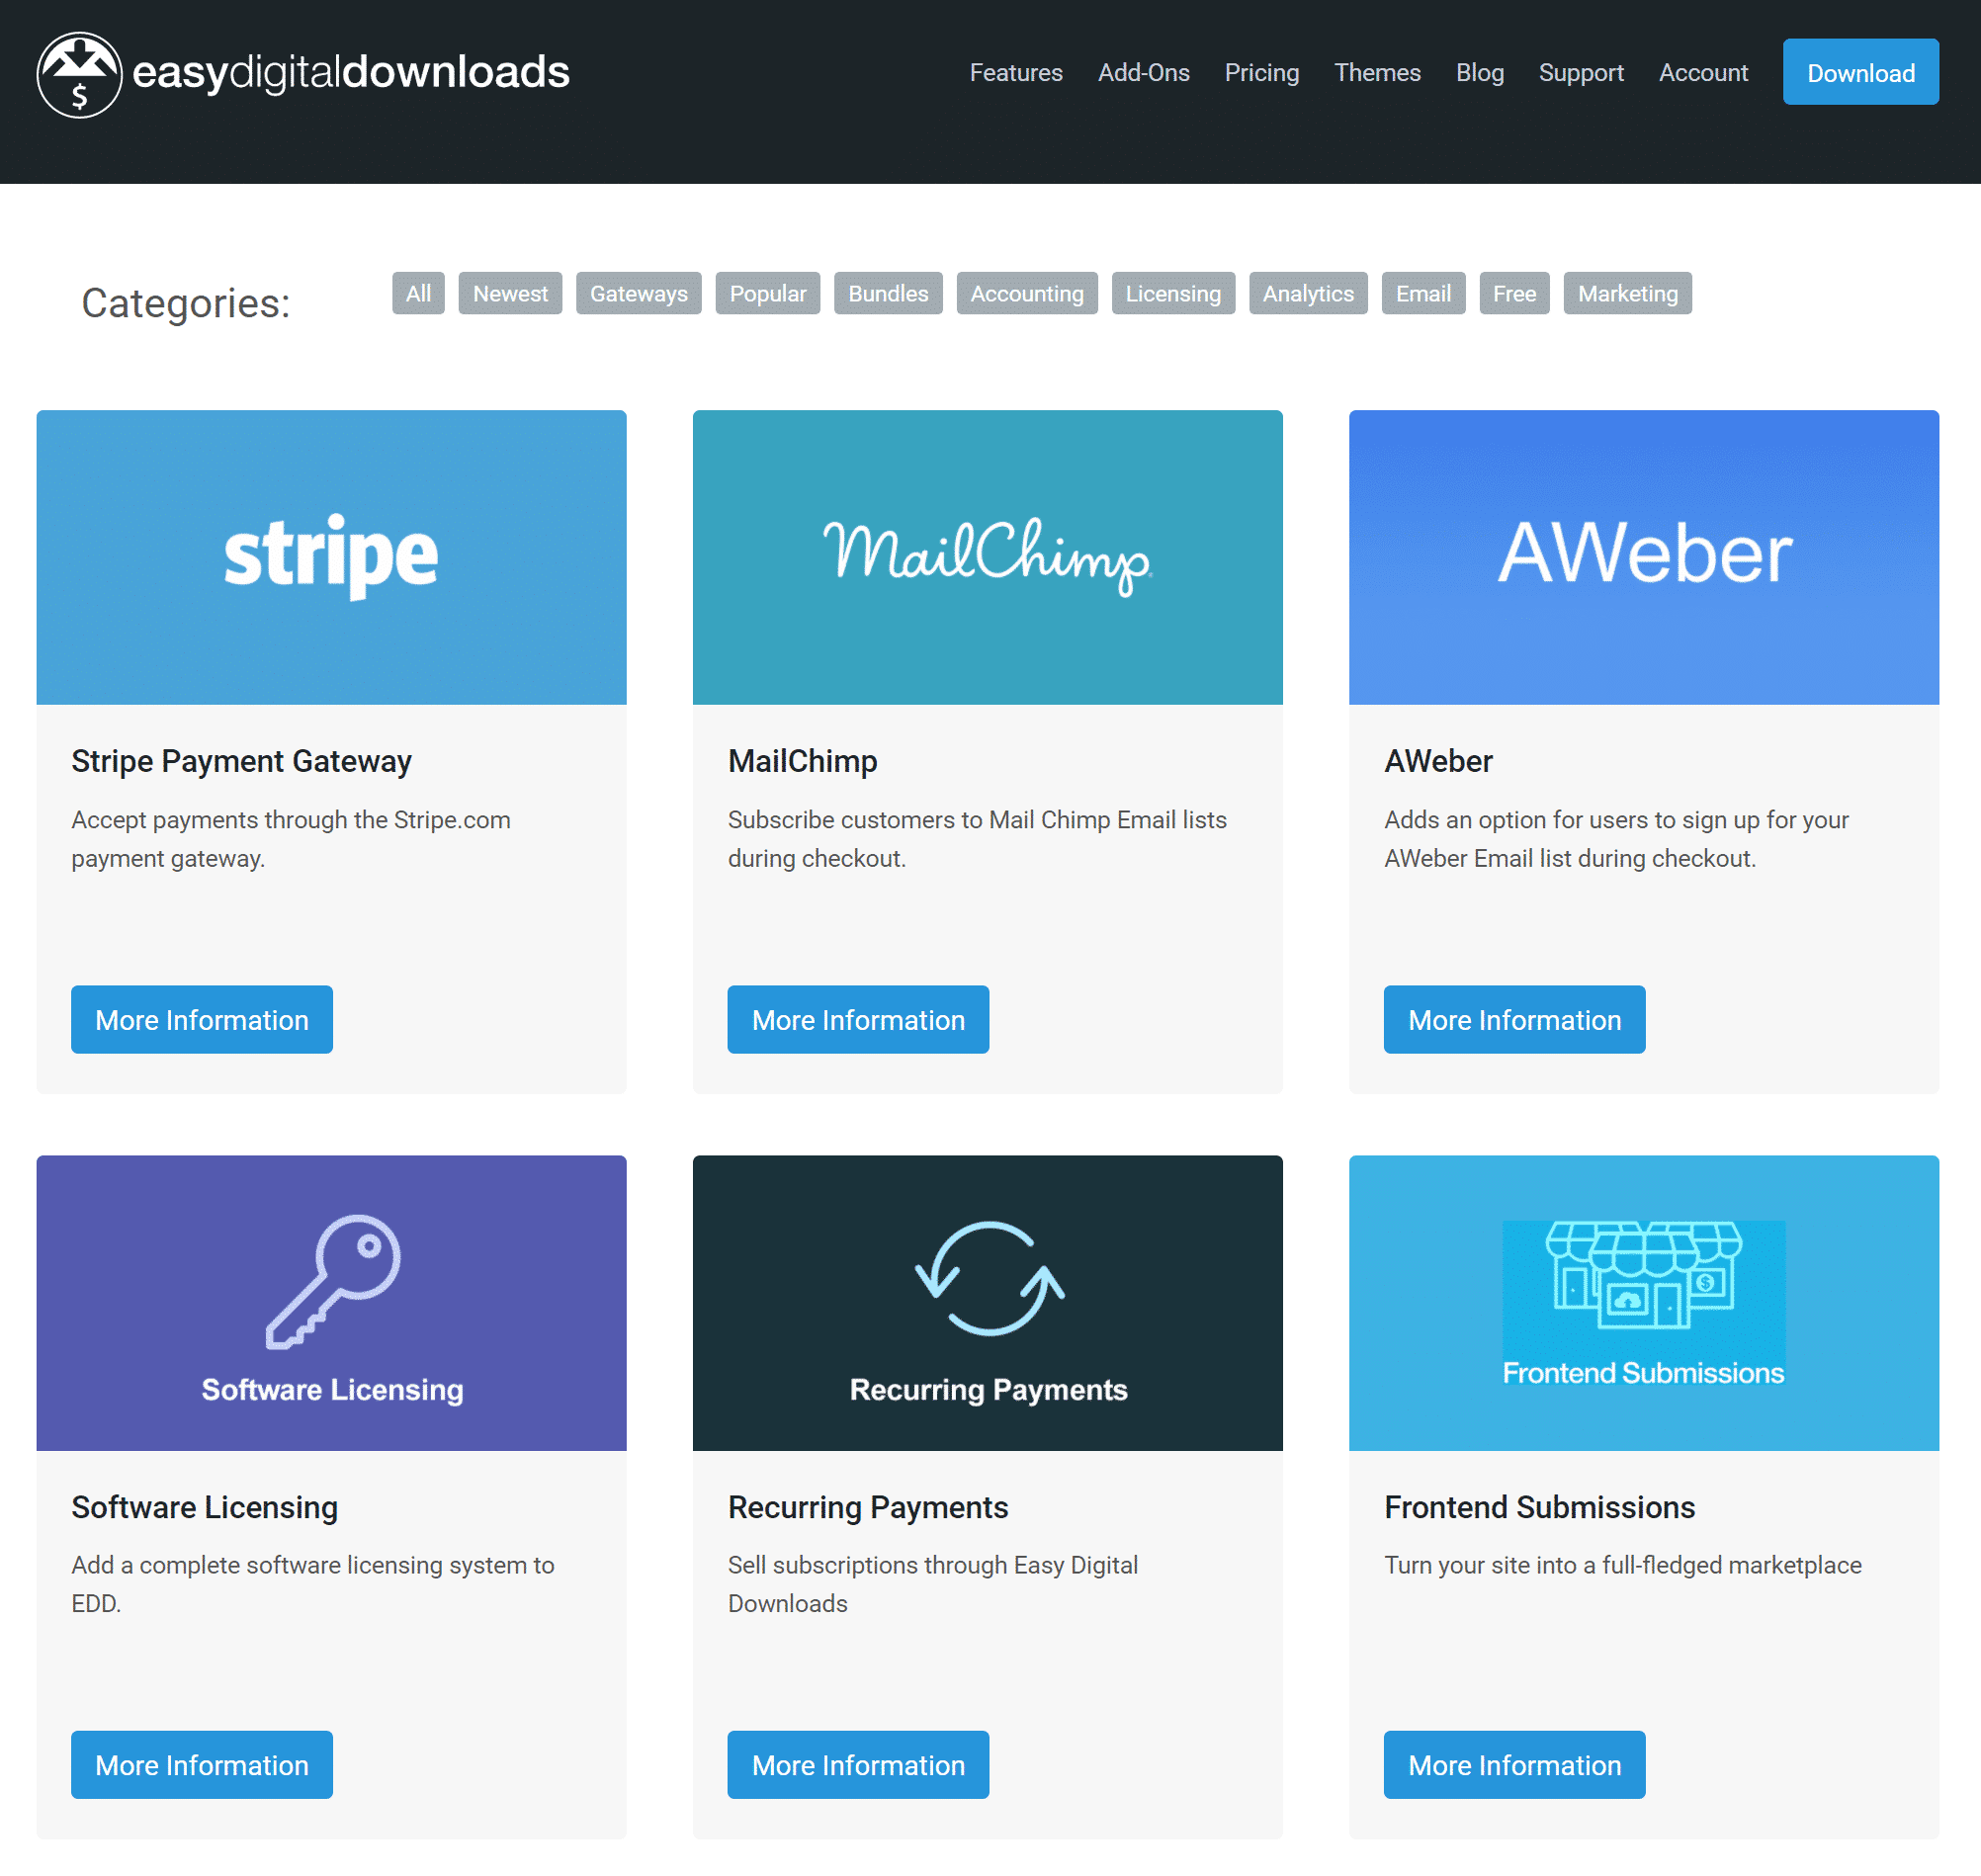Select the All category filter tab

click(x=418, y=293)
